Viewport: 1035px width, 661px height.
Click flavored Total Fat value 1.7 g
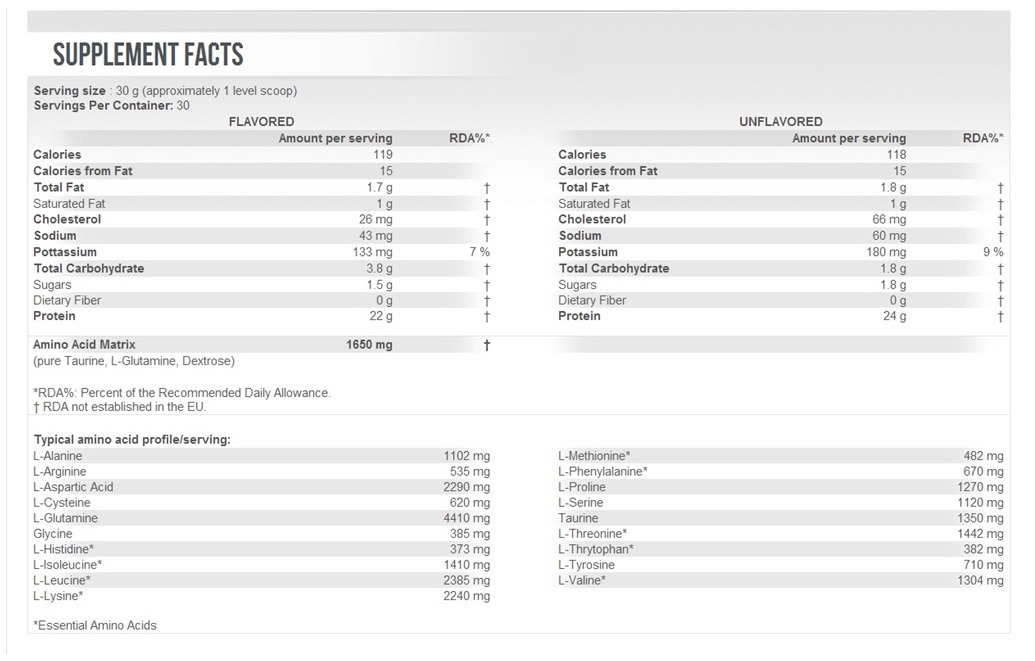click(x=379, y=188)
